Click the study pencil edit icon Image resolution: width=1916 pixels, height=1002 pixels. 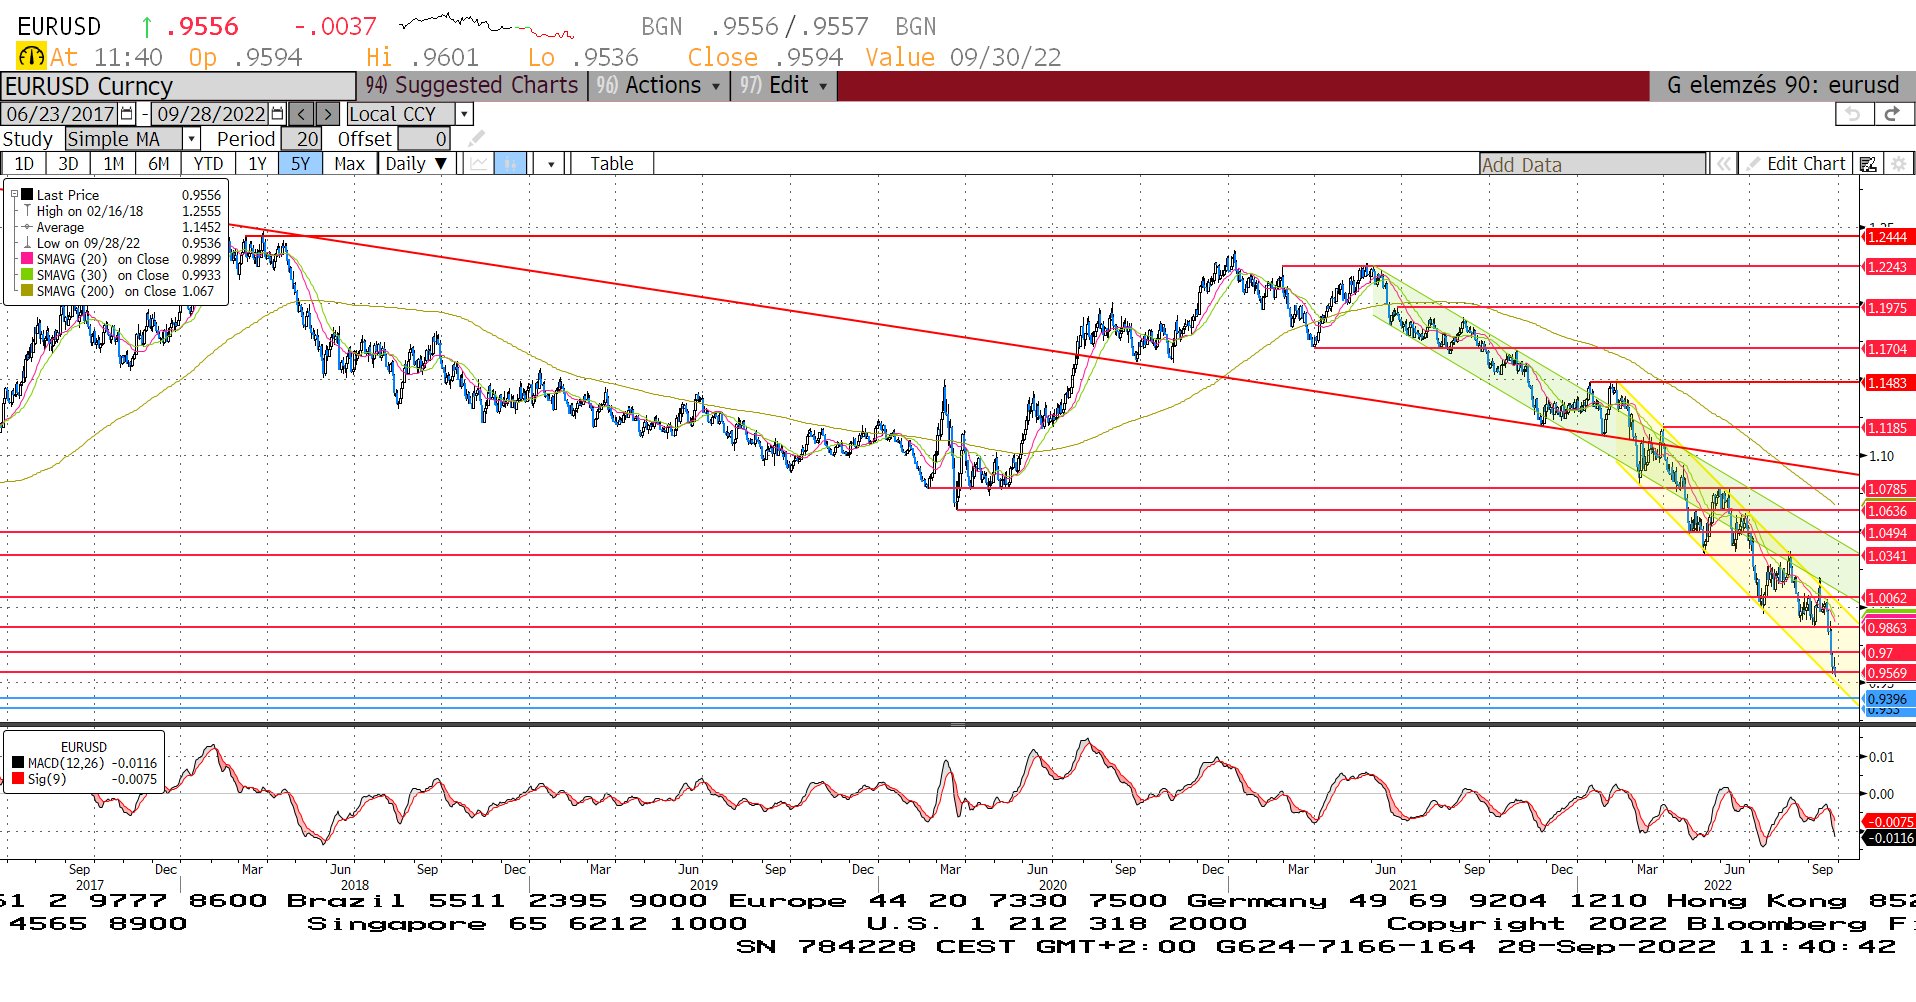(476, 138)
